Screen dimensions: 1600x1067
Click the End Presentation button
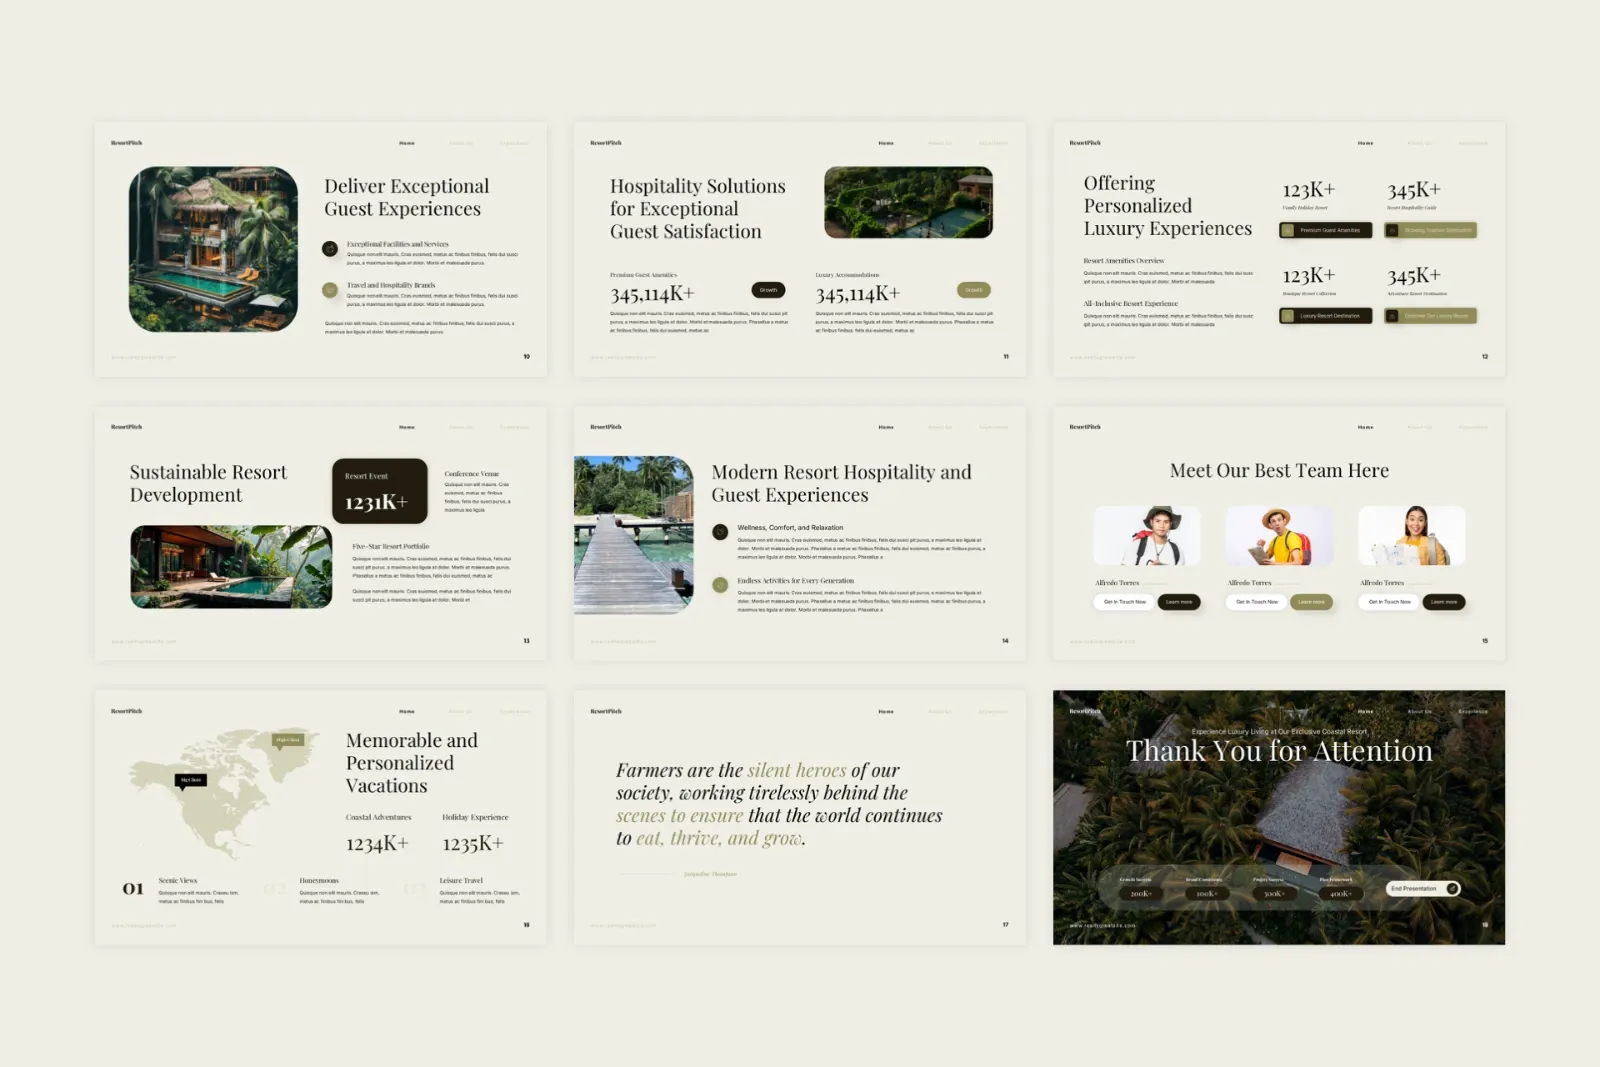[1423, 888]
